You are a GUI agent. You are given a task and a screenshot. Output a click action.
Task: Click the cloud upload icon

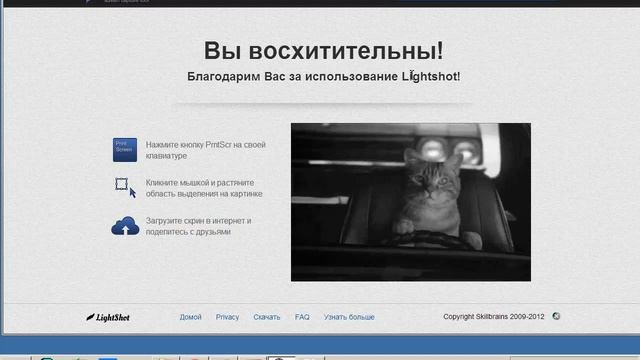[x=125, y=226]
